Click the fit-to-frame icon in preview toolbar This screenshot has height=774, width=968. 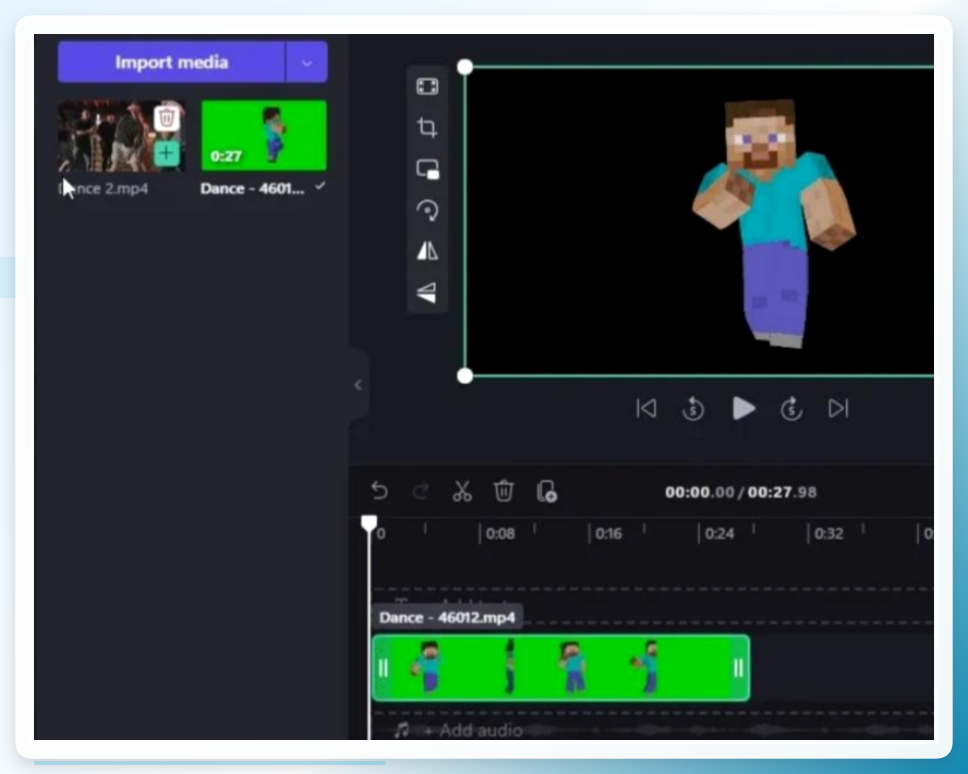427,86
